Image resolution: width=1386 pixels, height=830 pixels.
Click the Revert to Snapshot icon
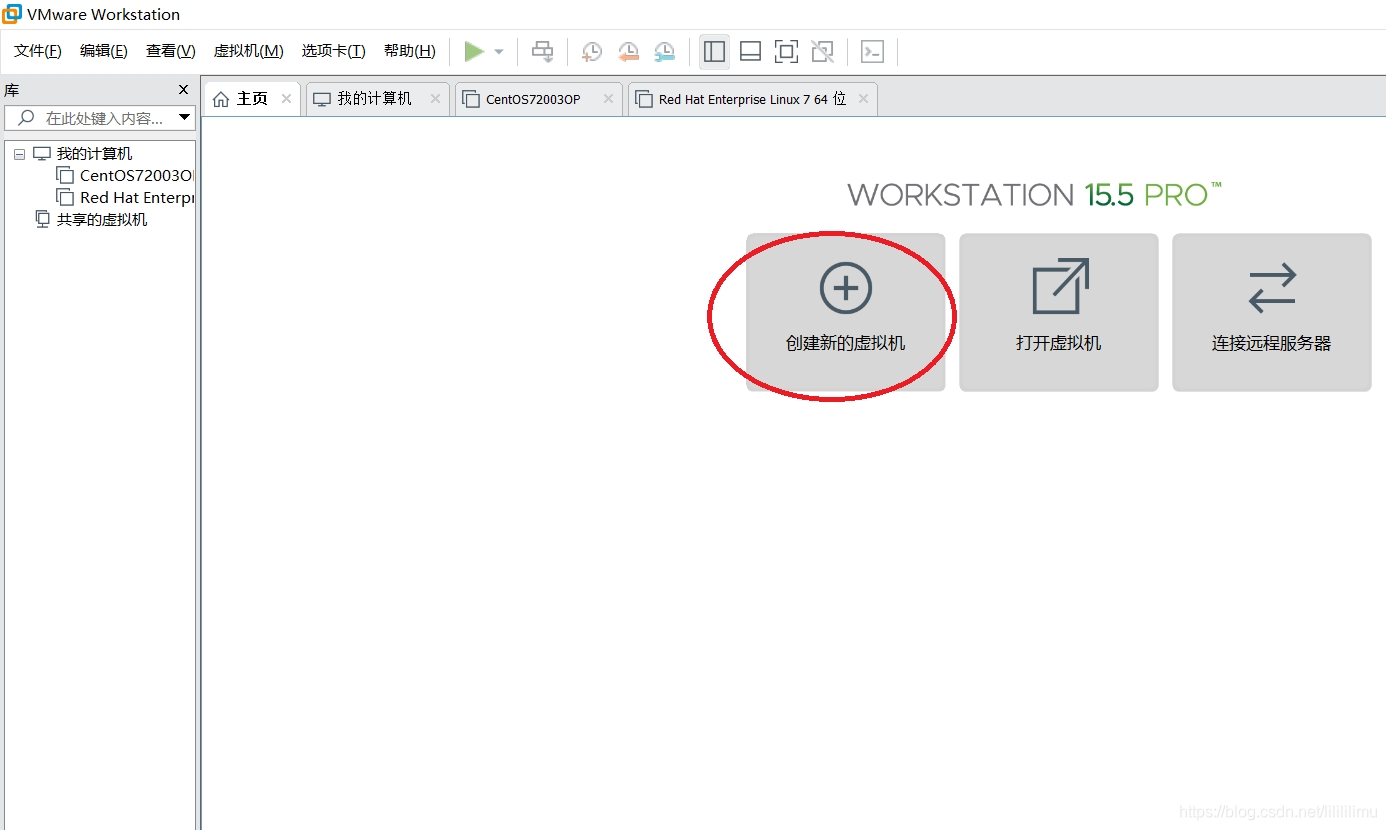[x=628, y=52]
